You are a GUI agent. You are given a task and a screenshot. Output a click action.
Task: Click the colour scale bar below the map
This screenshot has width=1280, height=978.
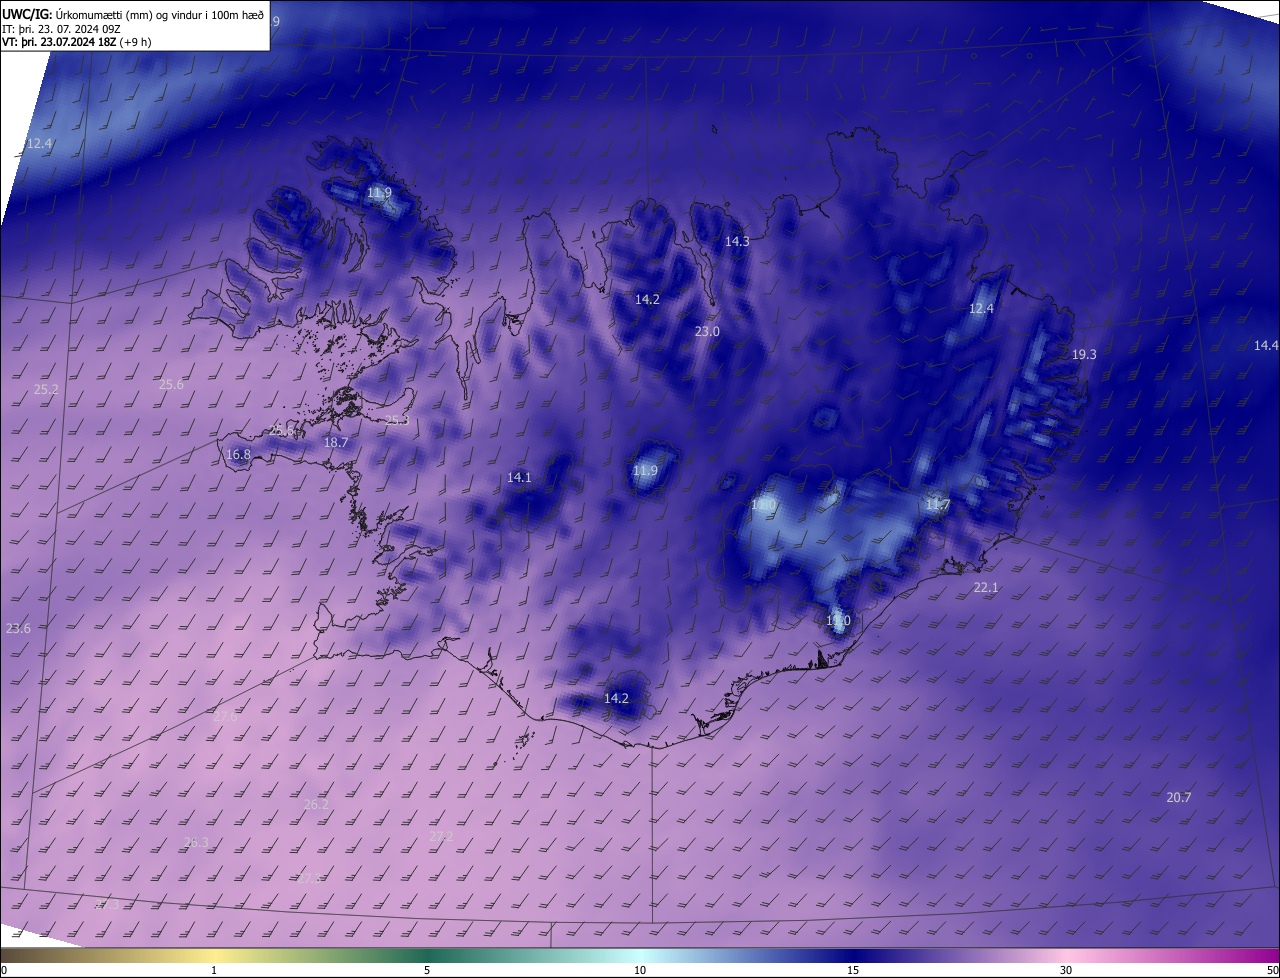pos(640,955)
